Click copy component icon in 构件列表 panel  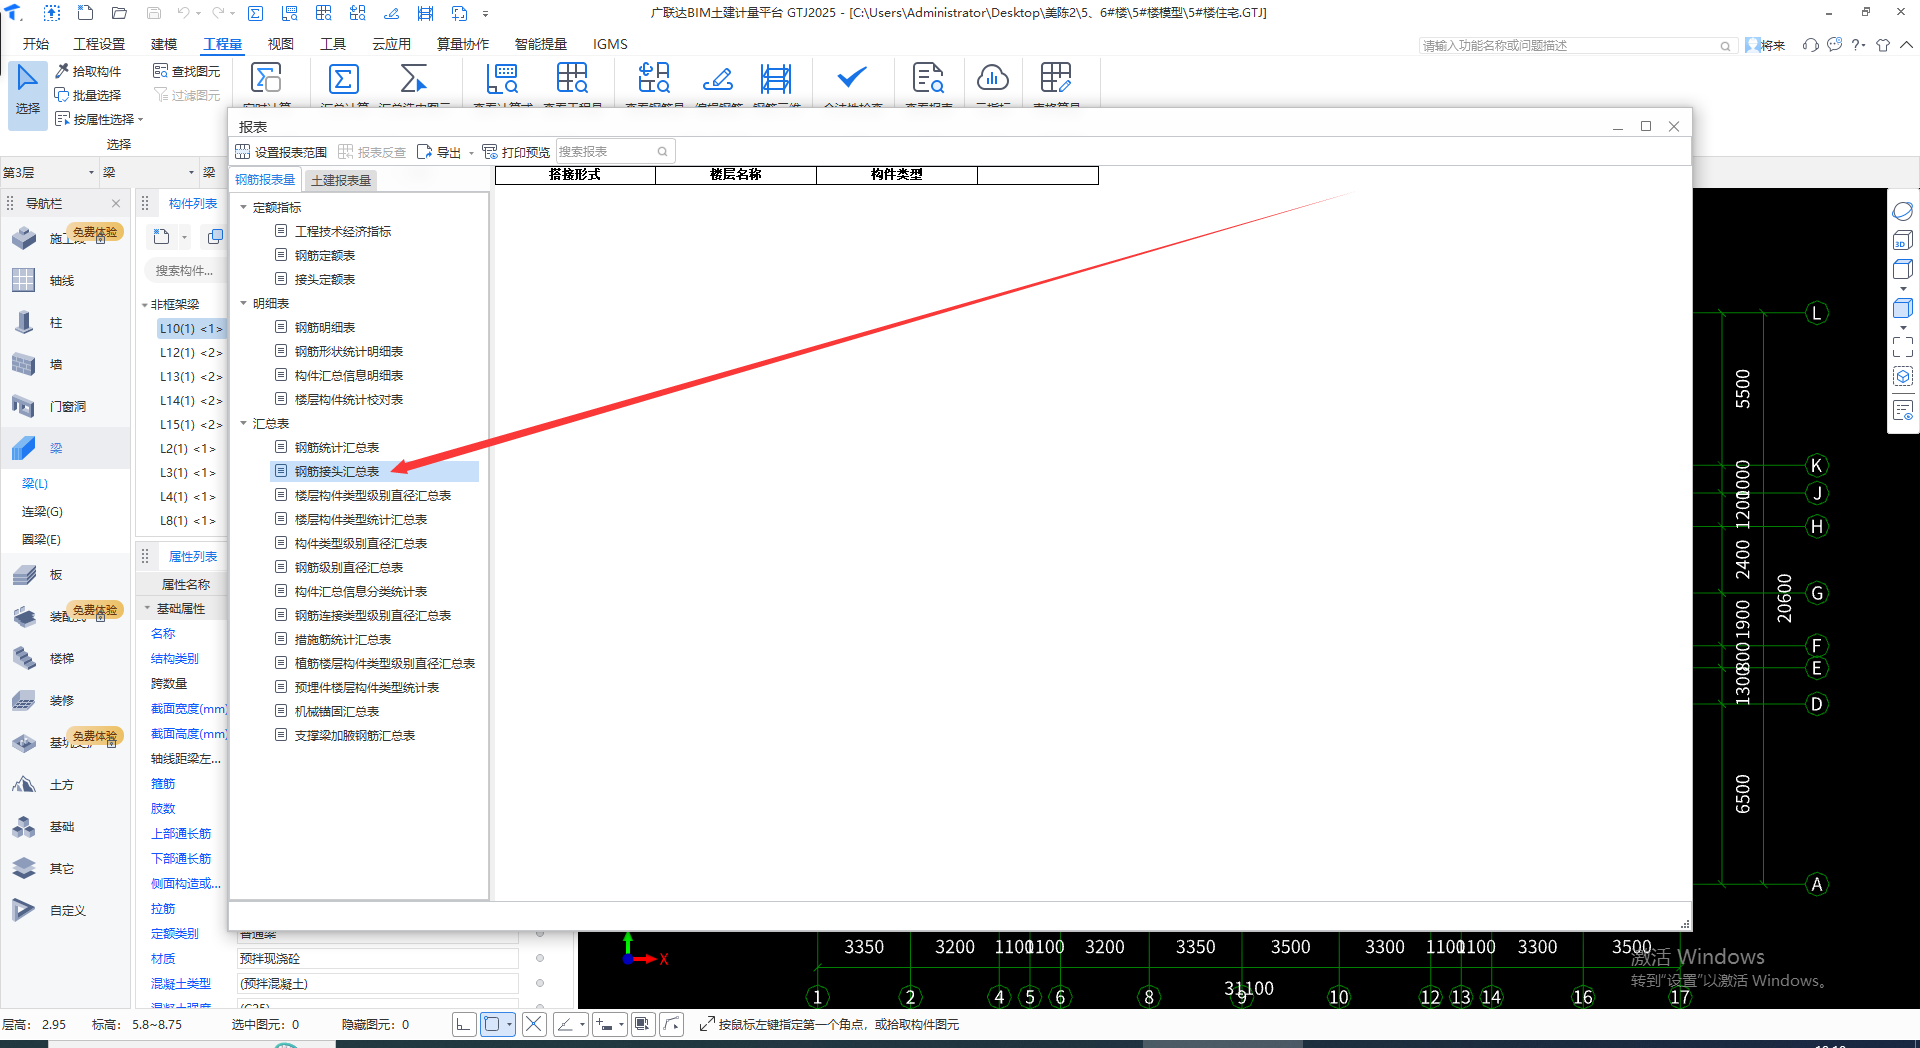pos(215,237)
